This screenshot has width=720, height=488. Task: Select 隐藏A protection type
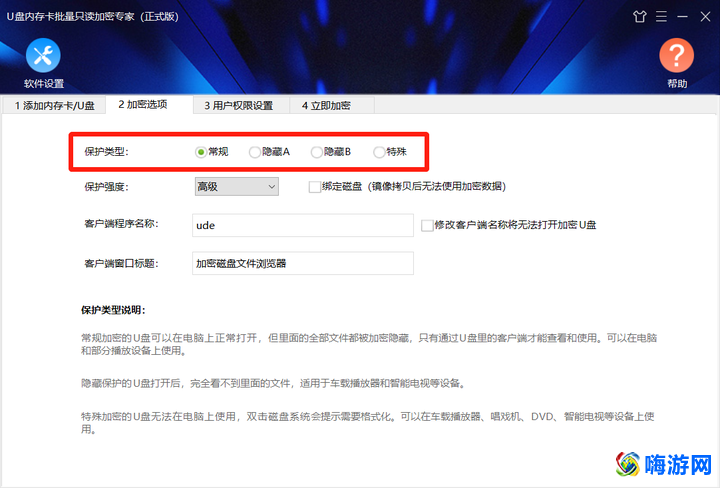pos(269,152)
